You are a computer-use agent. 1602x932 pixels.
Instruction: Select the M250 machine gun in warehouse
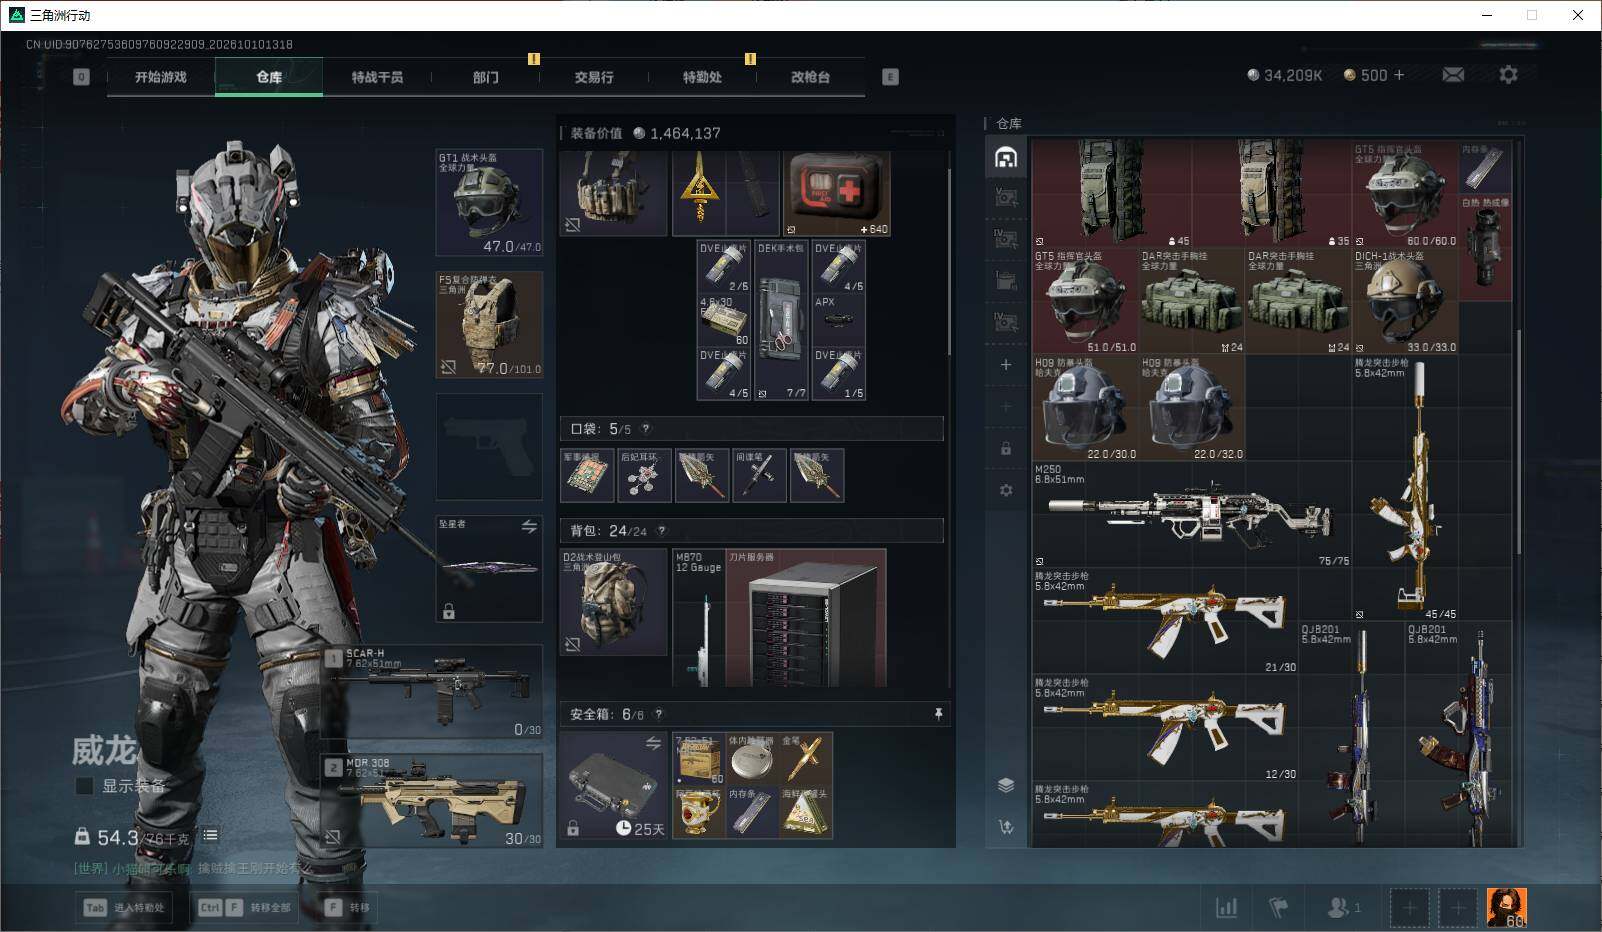click(x=1191, y=514)
